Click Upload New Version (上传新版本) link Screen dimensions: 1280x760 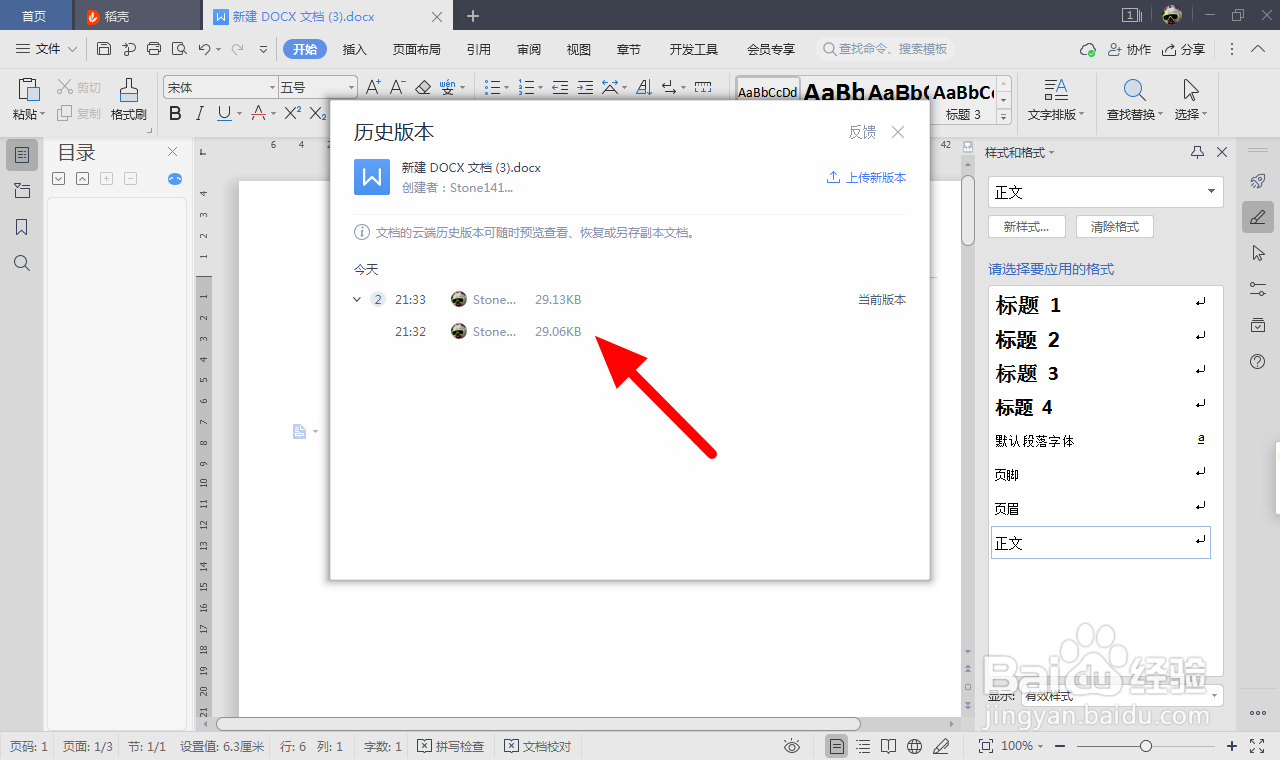(x=866, y=177)
